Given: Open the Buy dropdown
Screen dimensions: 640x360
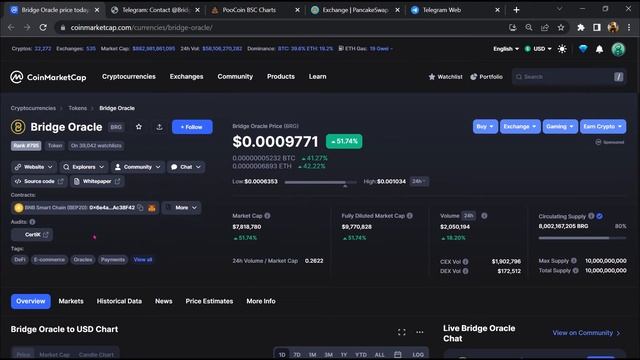Looking at the screenshot, I should [485, 127].
